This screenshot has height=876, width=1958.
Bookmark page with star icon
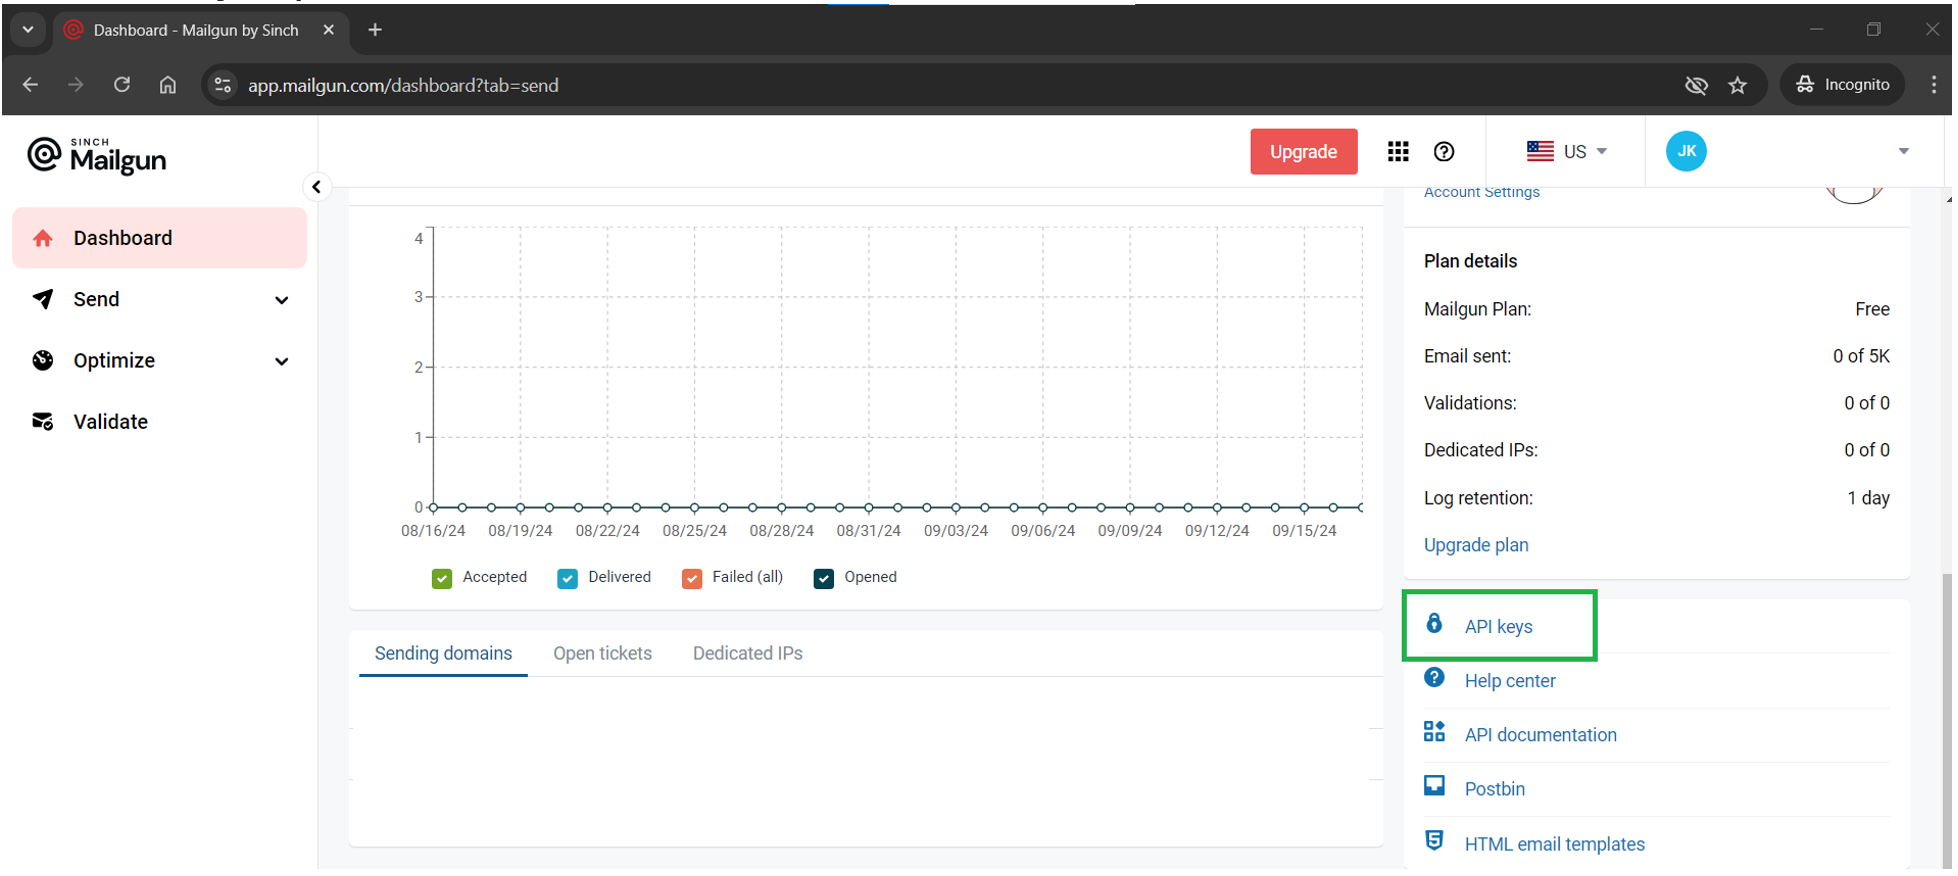[x=1738, y=85]
